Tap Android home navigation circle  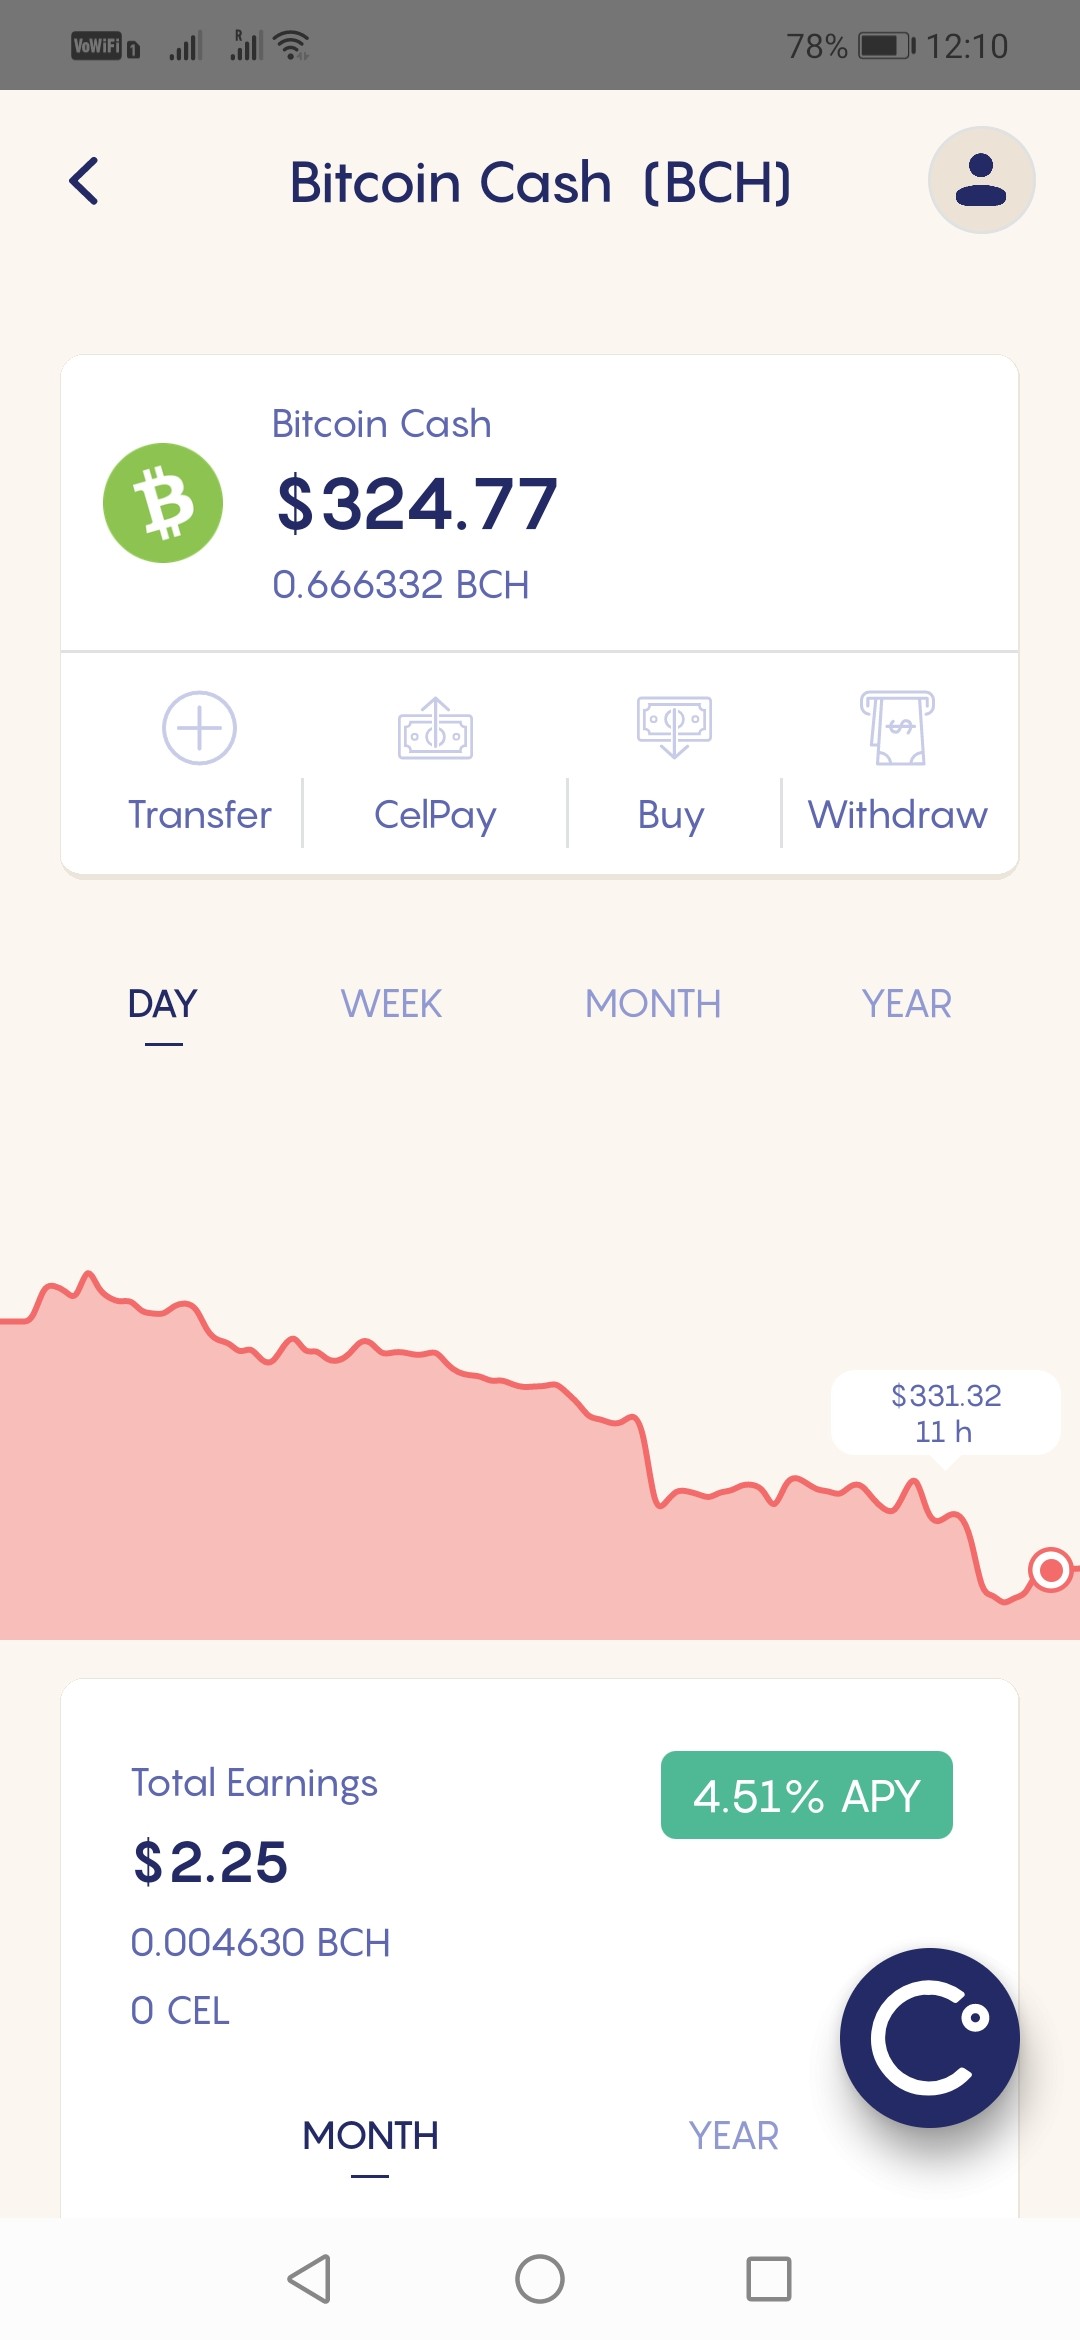point(540,2279)
